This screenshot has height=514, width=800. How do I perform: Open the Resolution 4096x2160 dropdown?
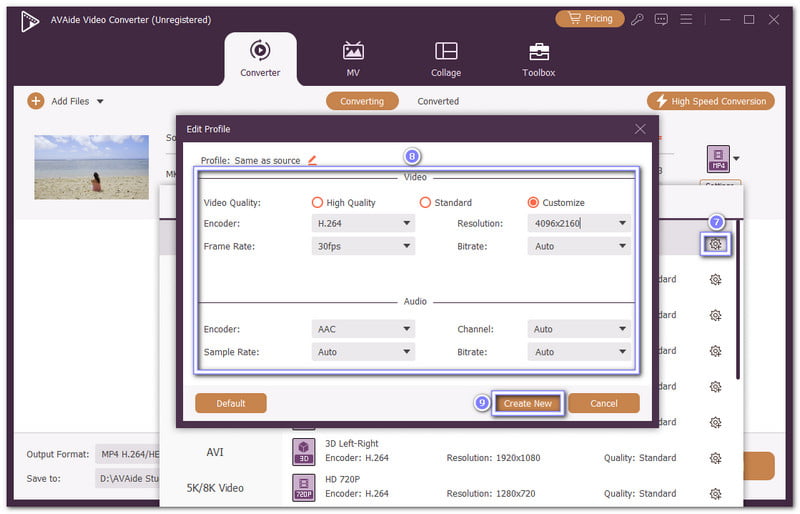[x=579, y=223]
